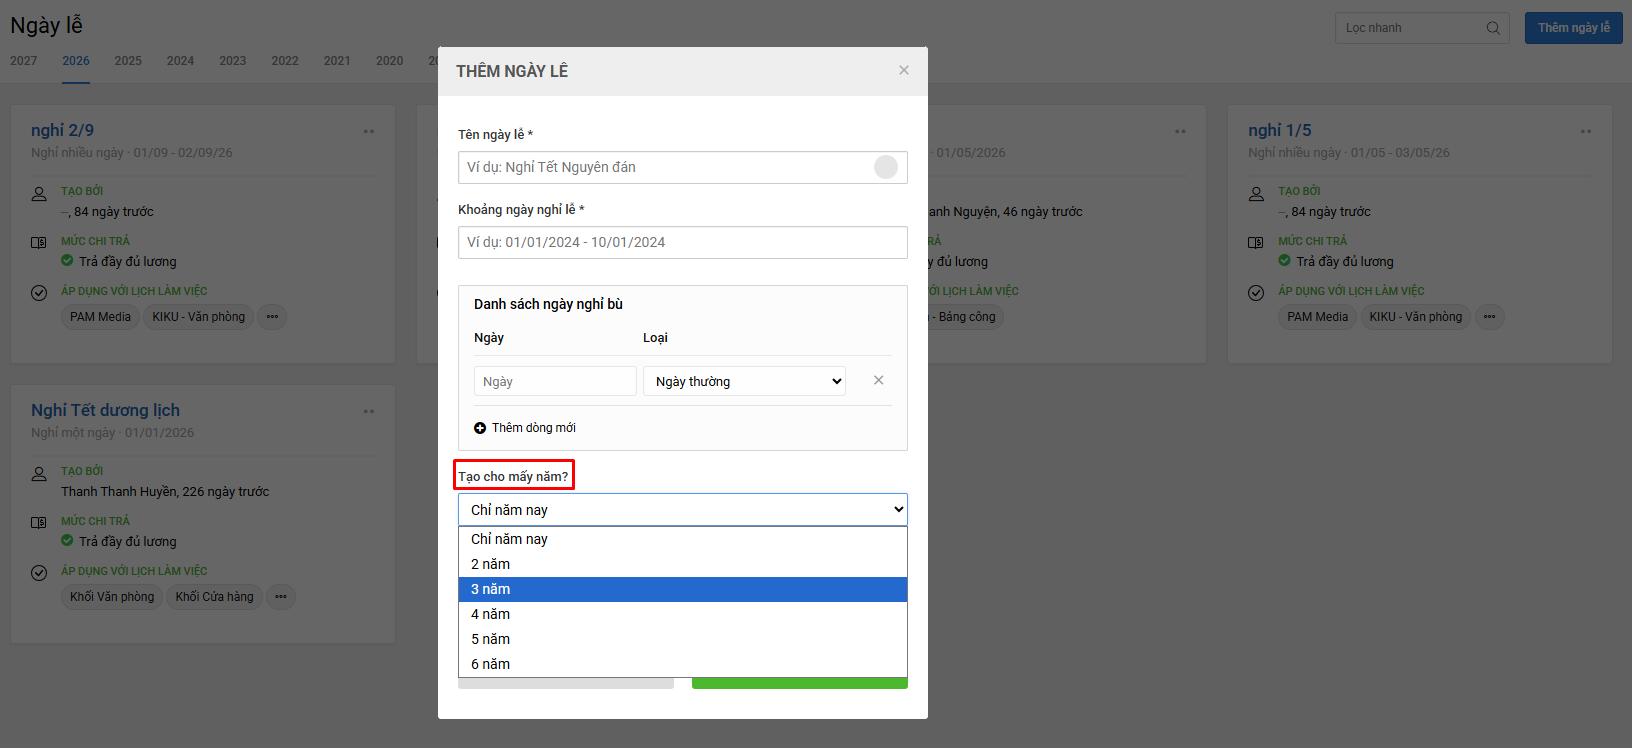Focus the Lọc nhanh filter field
The width and height of the screenshot is (1632, 748).
(x=1423, y=28)
